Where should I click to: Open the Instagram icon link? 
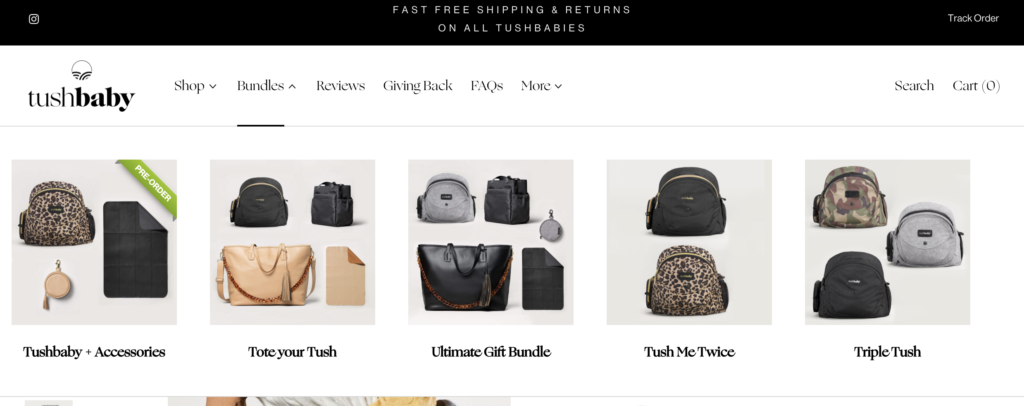pos(34,19)
